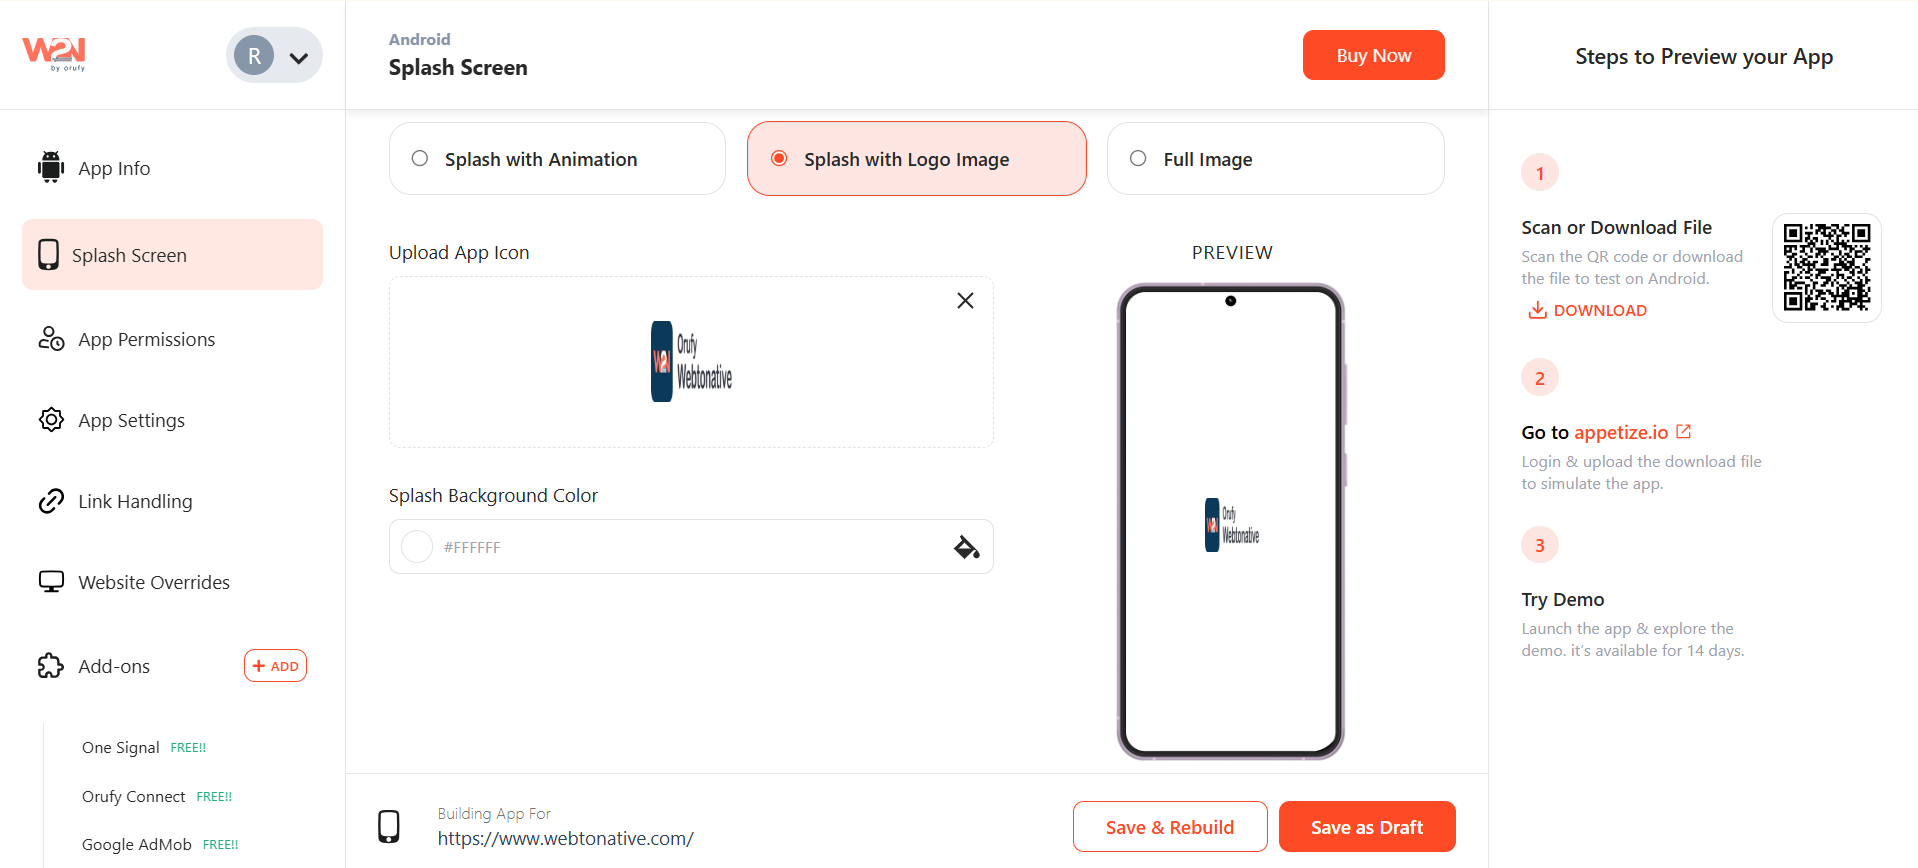Click the chain Link Handling icon

(x=51, y=501)
